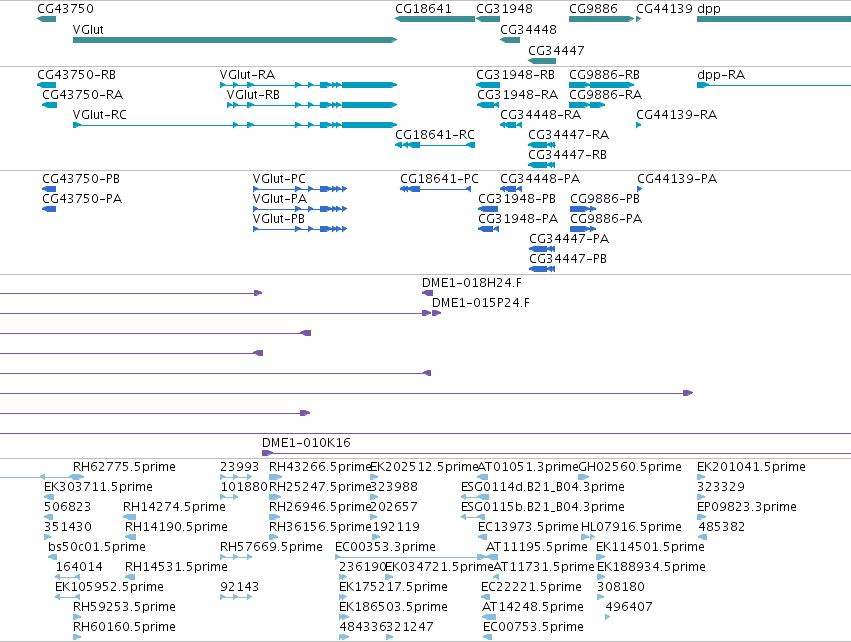Select the CG34447 gene label
The height and width of the screenshot is (642, 851).
[556, 50]
